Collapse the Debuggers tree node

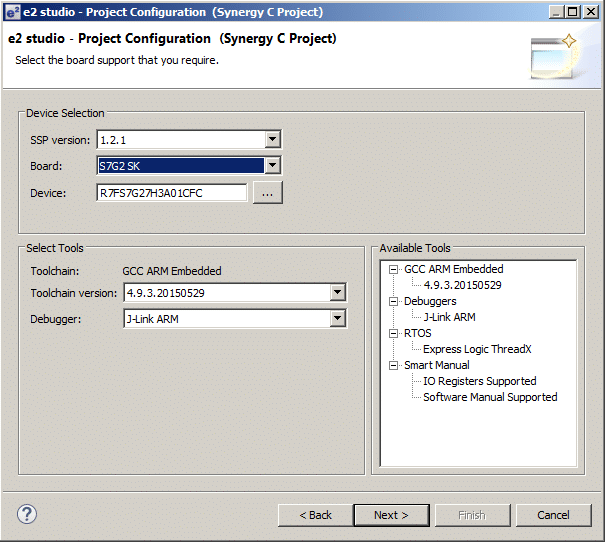pyautogui.click(x=394, y=302)
